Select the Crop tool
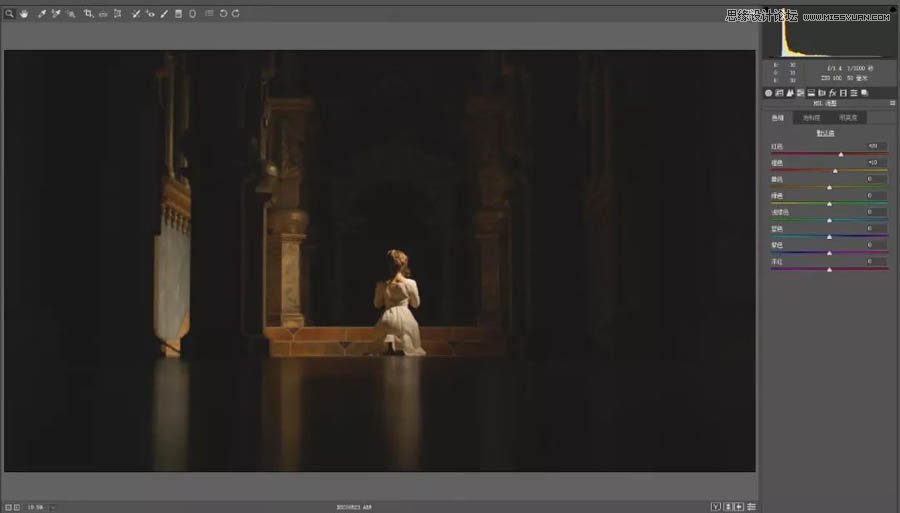The height and width of the screenshot is (513, 900). [x=88, y=13]
